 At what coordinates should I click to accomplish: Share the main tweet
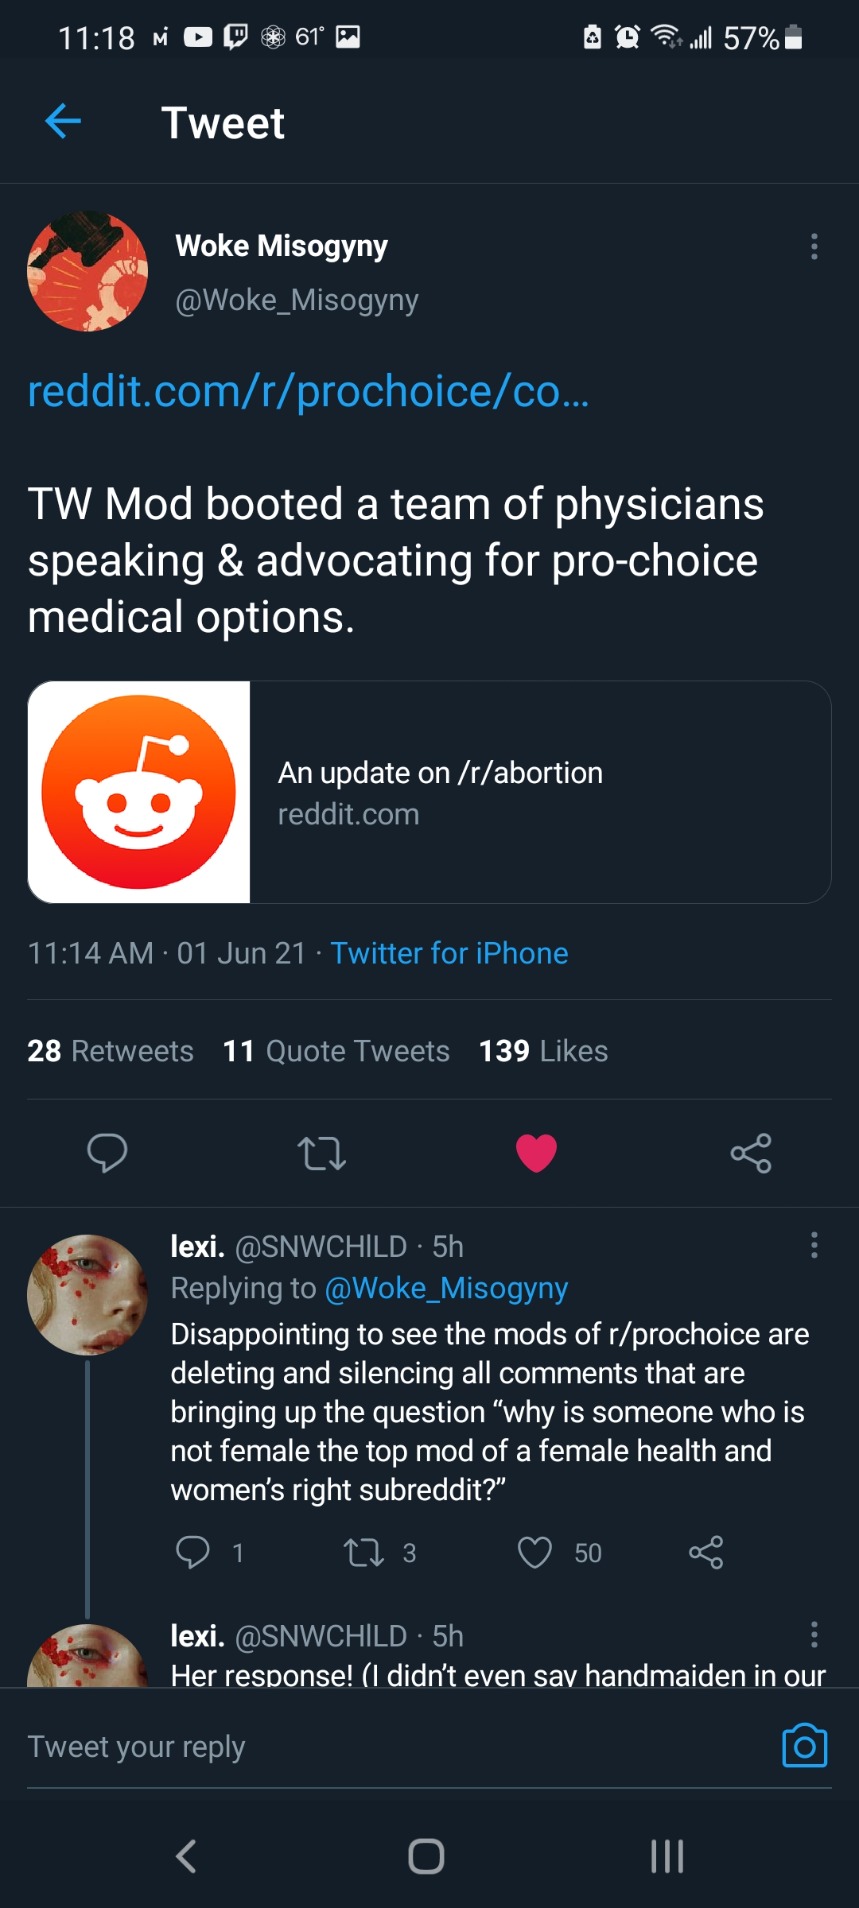[x=751, y=1153]
